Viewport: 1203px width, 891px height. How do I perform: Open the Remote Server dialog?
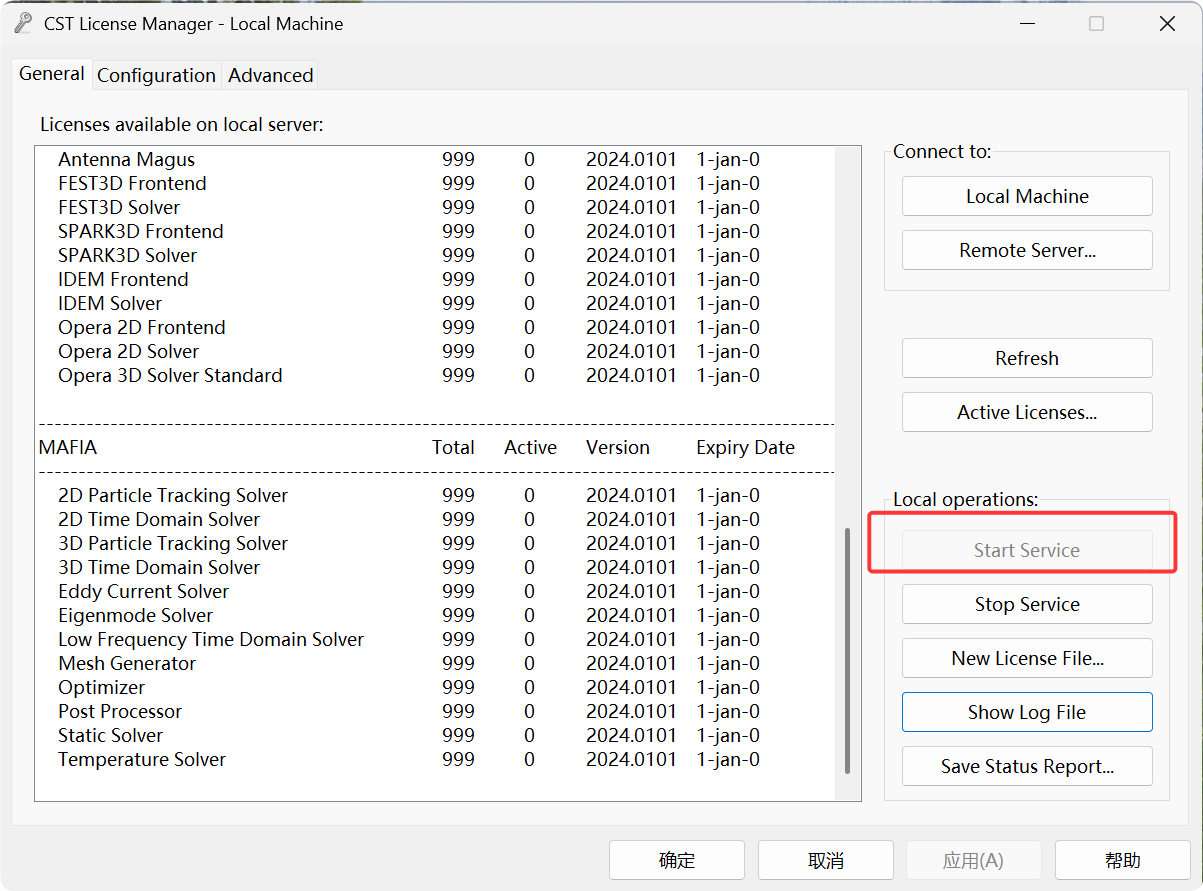1027,250
